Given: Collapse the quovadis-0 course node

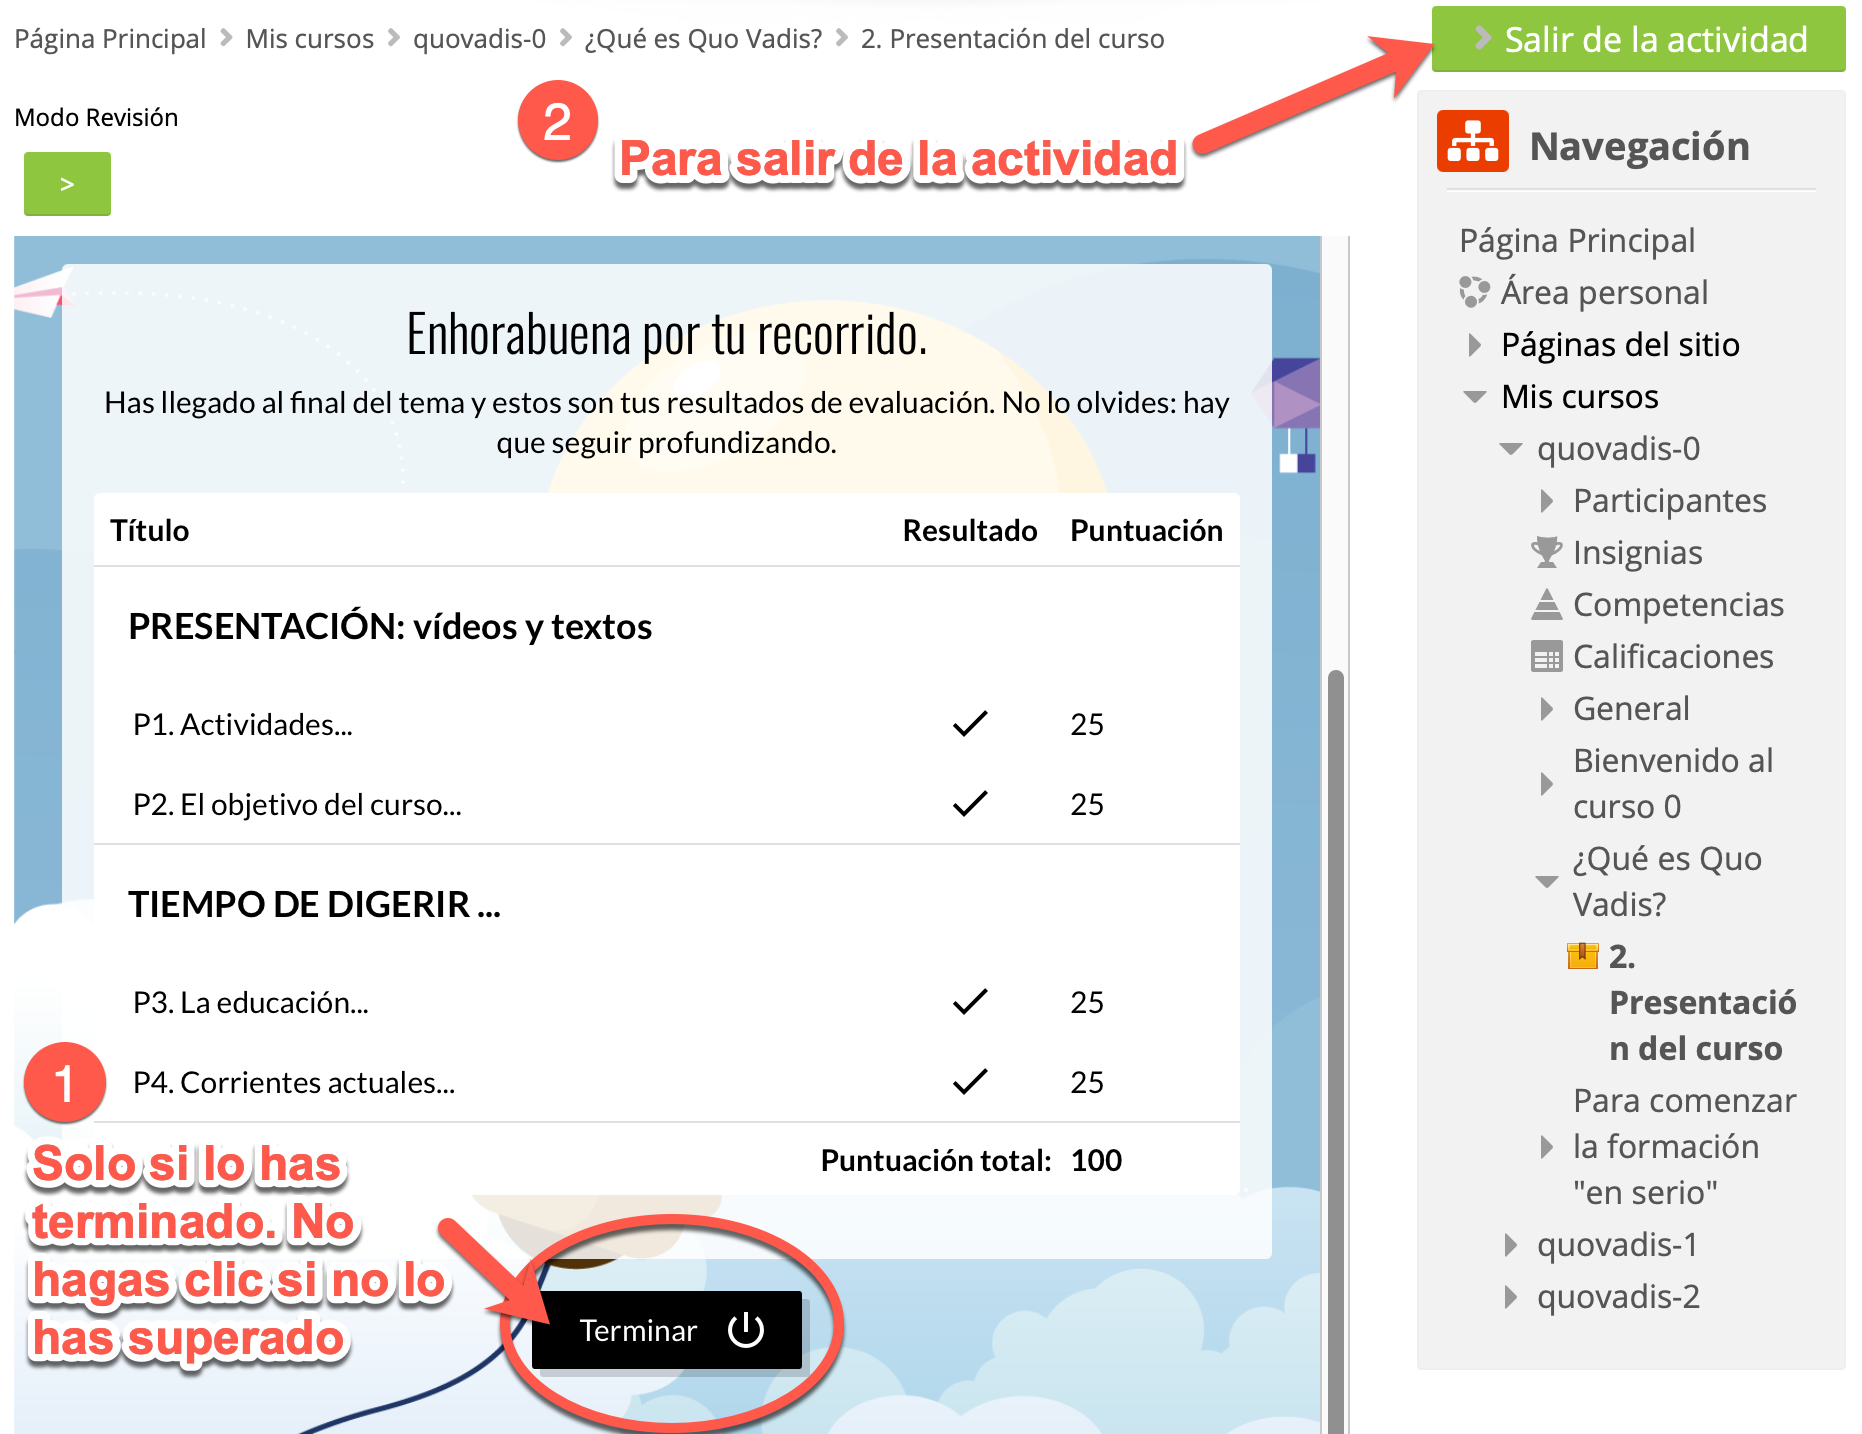Looking at the screenshot, I should coord(1511,449).
